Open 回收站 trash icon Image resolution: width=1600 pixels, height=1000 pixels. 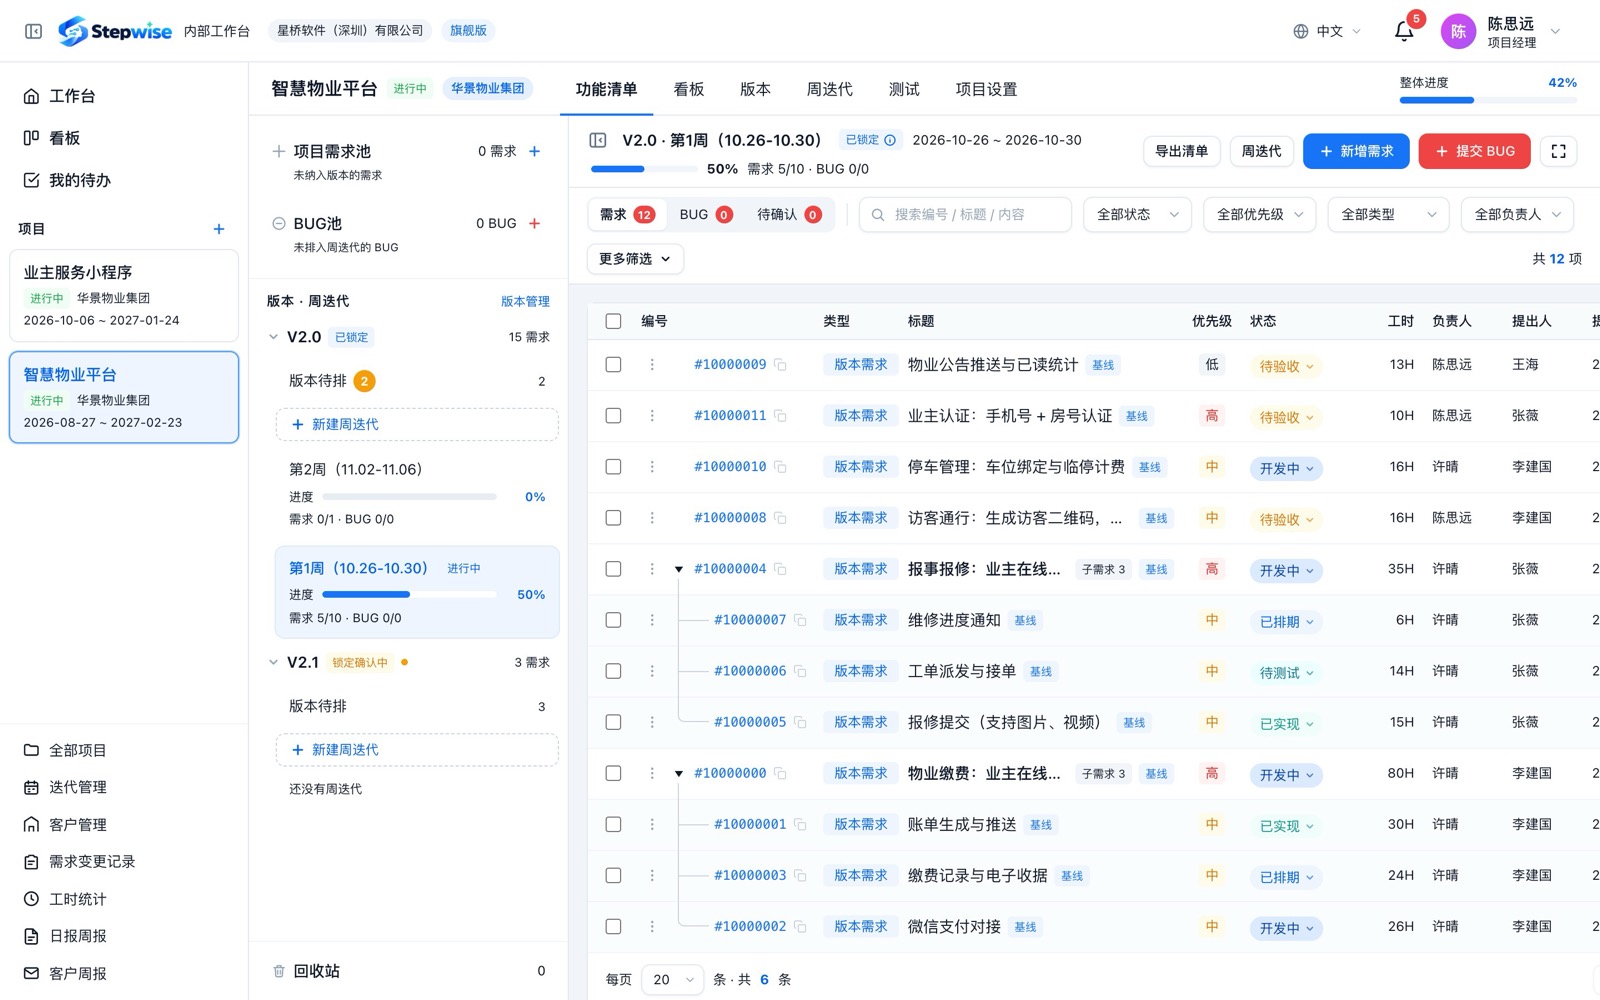pyautogui.click(x=279, y=971)
